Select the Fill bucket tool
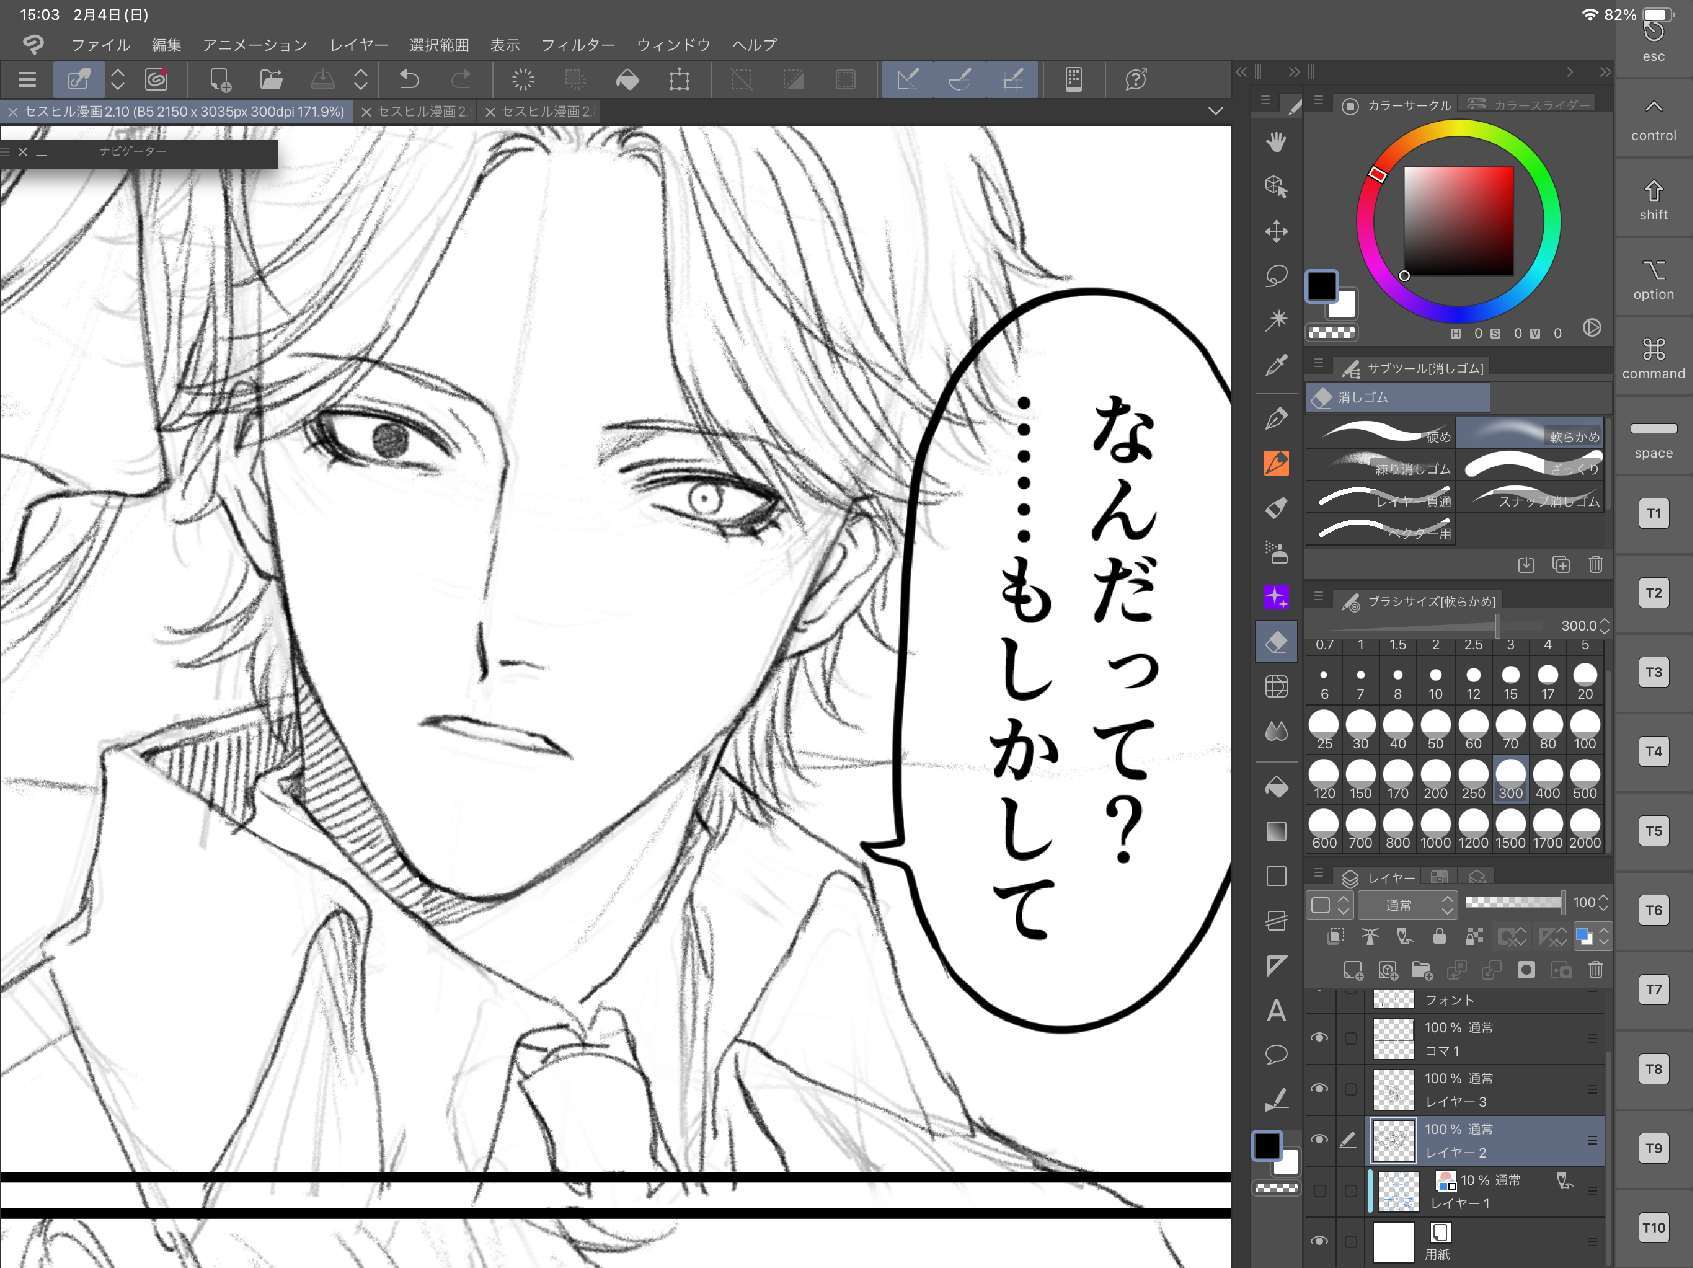The width and height of the screenshot is (1693, 1268). click(x=1276, y=787)
